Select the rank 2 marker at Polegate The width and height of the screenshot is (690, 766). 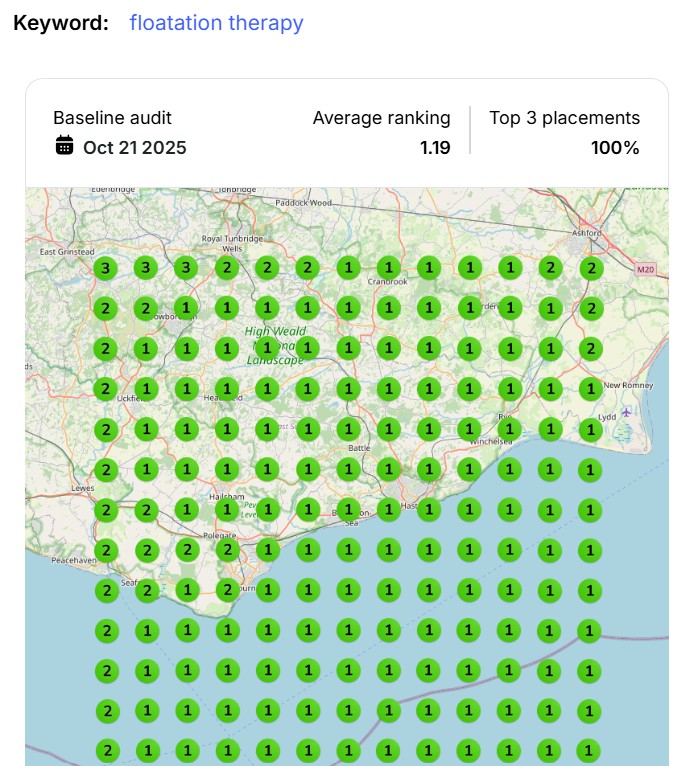[226, 550]
